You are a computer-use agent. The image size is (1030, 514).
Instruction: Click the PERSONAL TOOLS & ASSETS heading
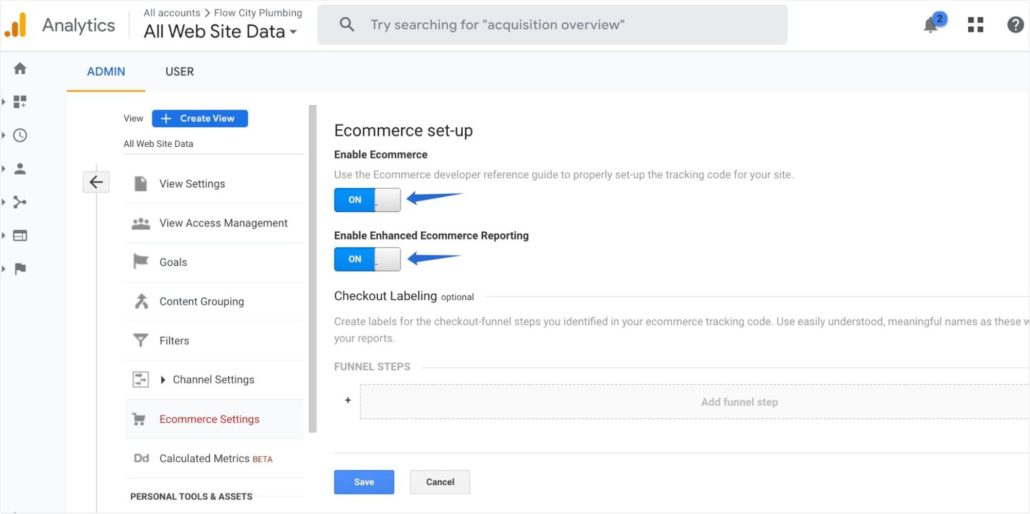pyautogui.click(x=191, y=496)
